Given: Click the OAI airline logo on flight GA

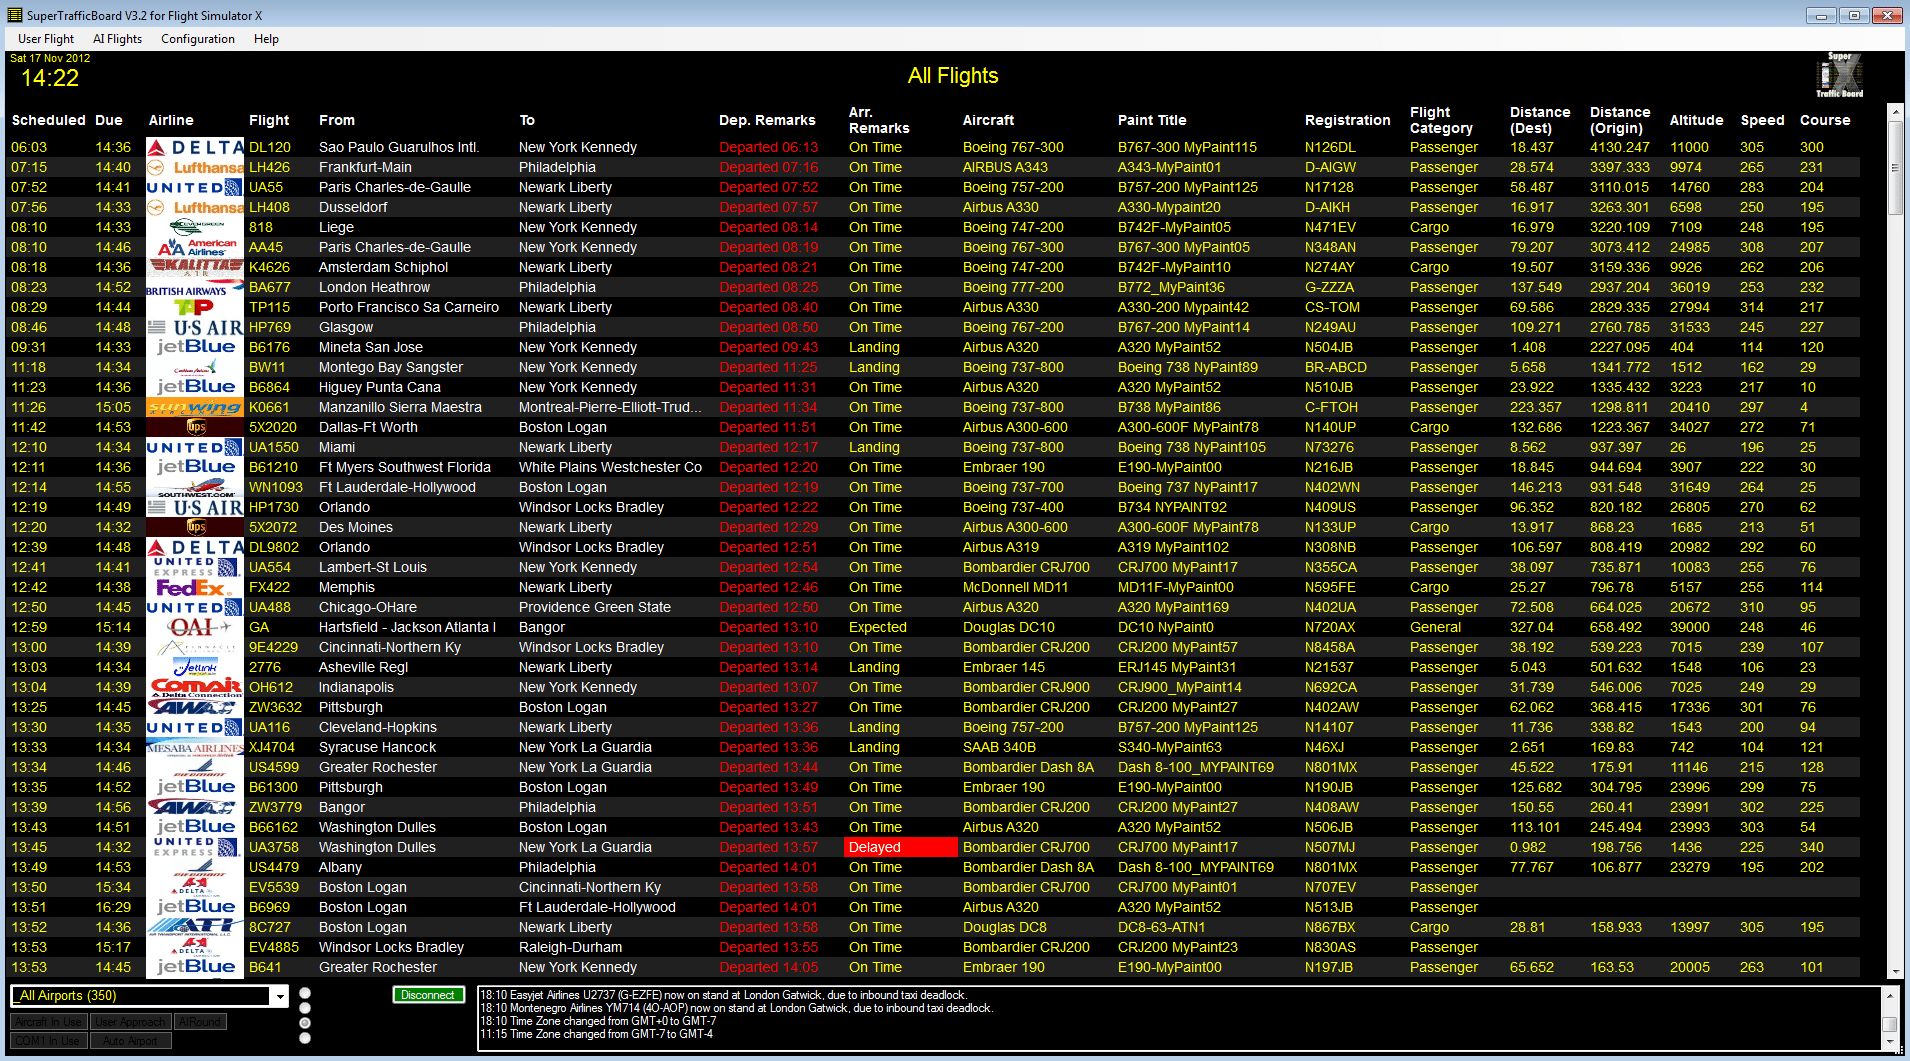Looking at the screenshot, I should tap(195, 627).
